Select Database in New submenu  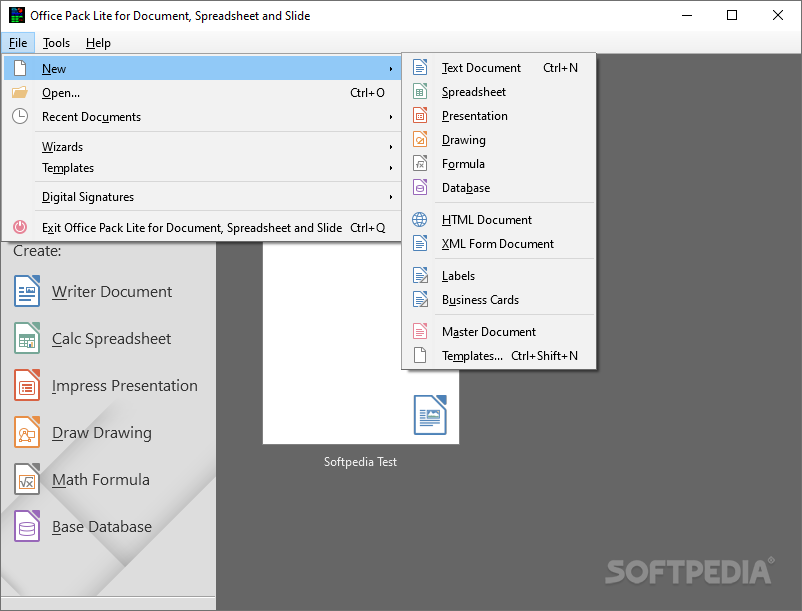click(499, 188)
